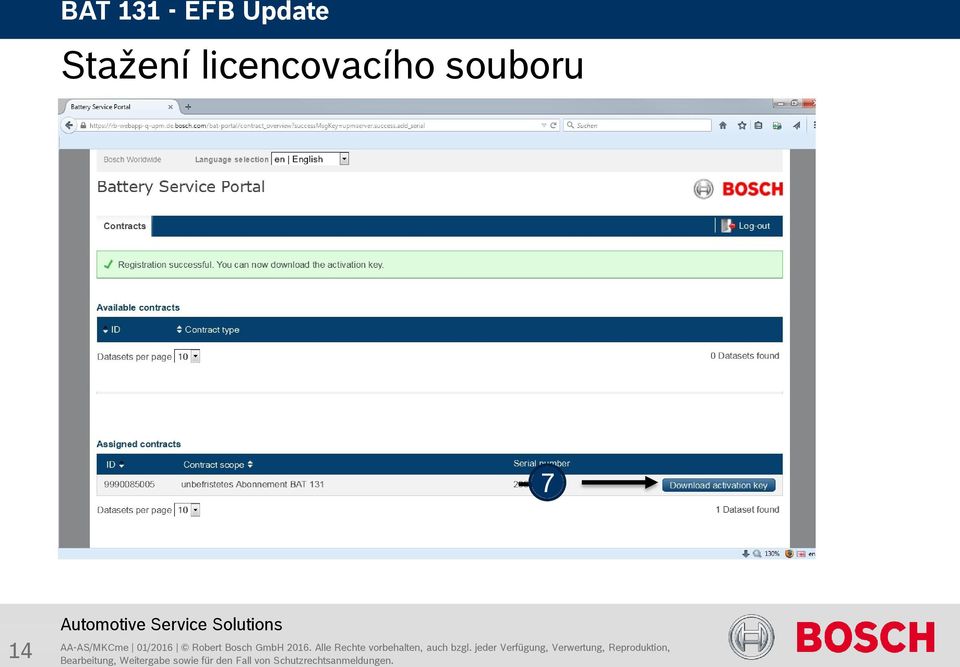Screen dimensions: 960x667
Task: Click the flag language icon in status bar
Action: click(801, 554)
